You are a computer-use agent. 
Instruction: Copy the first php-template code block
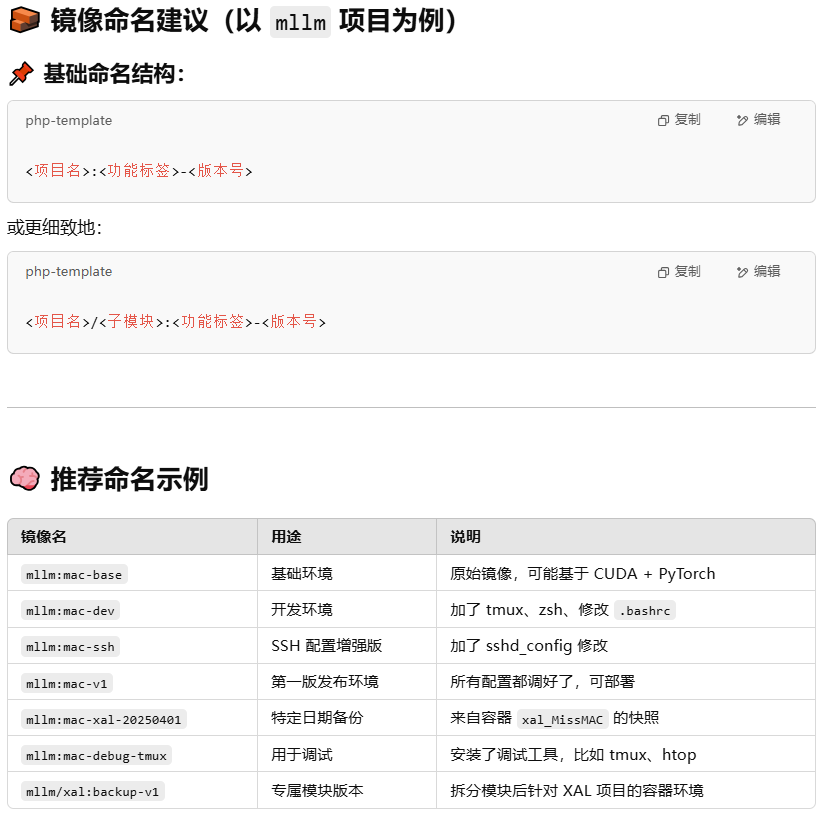pos(679,120)
